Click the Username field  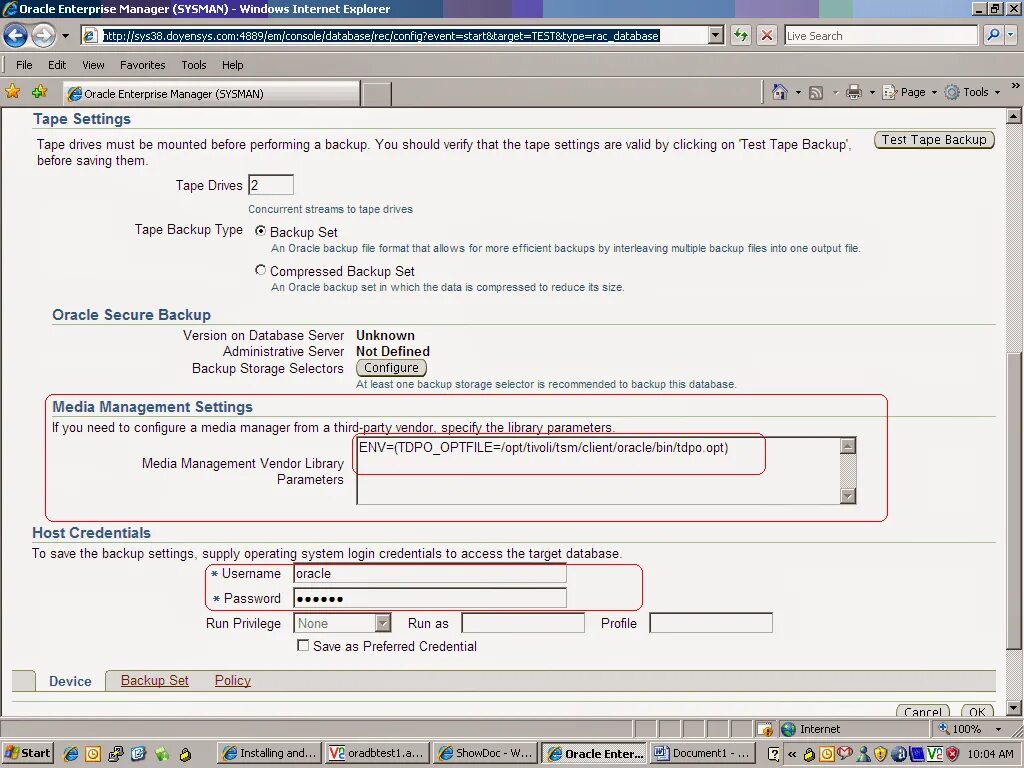[x=430, y=573]
